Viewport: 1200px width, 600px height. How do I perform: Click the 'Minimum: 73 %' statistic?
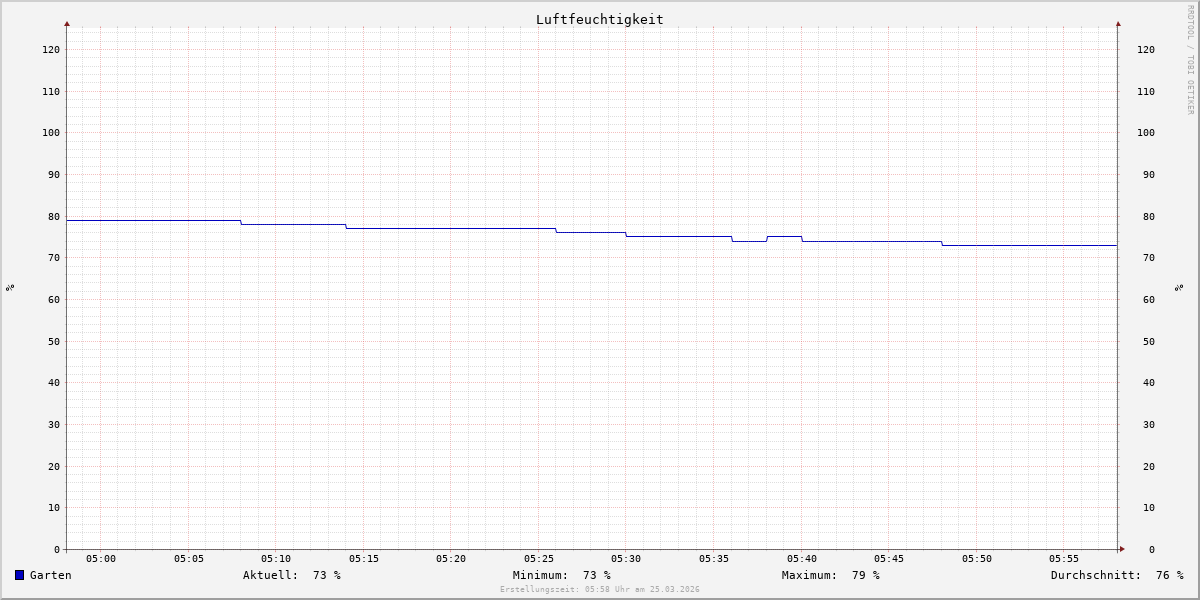tap(562, 575)
